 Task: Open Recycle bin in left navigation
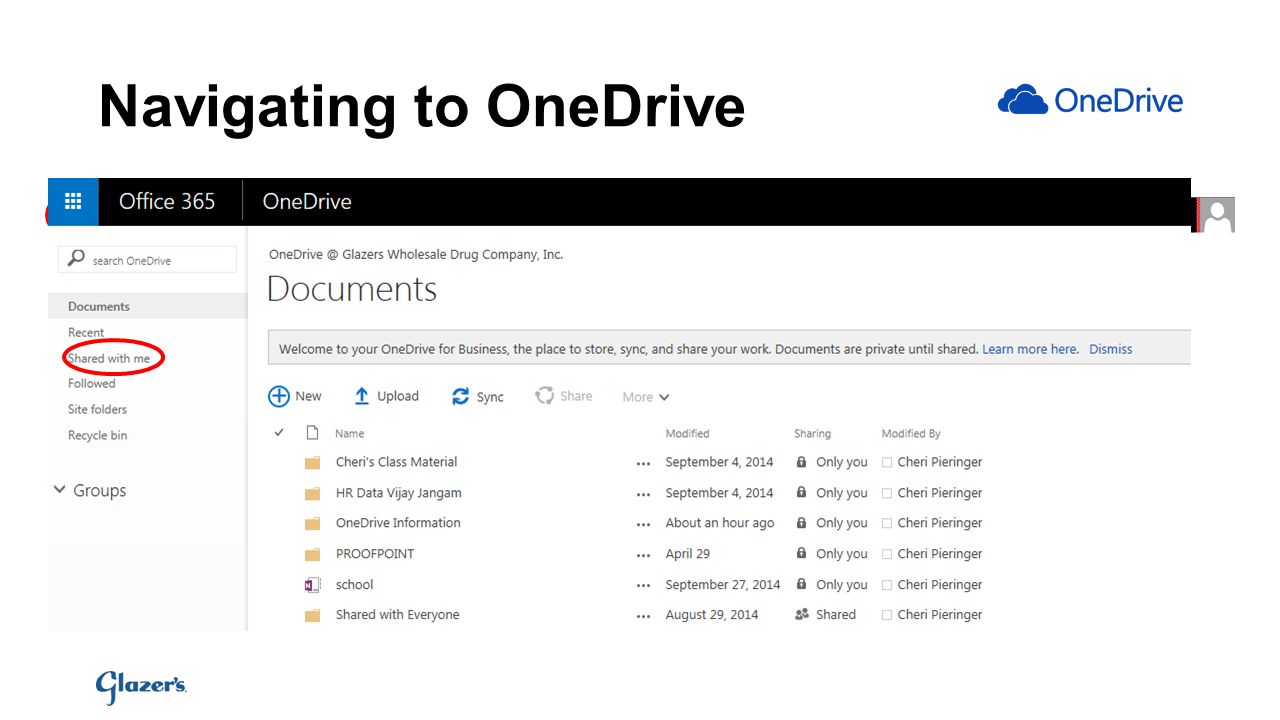pos(97,435)
